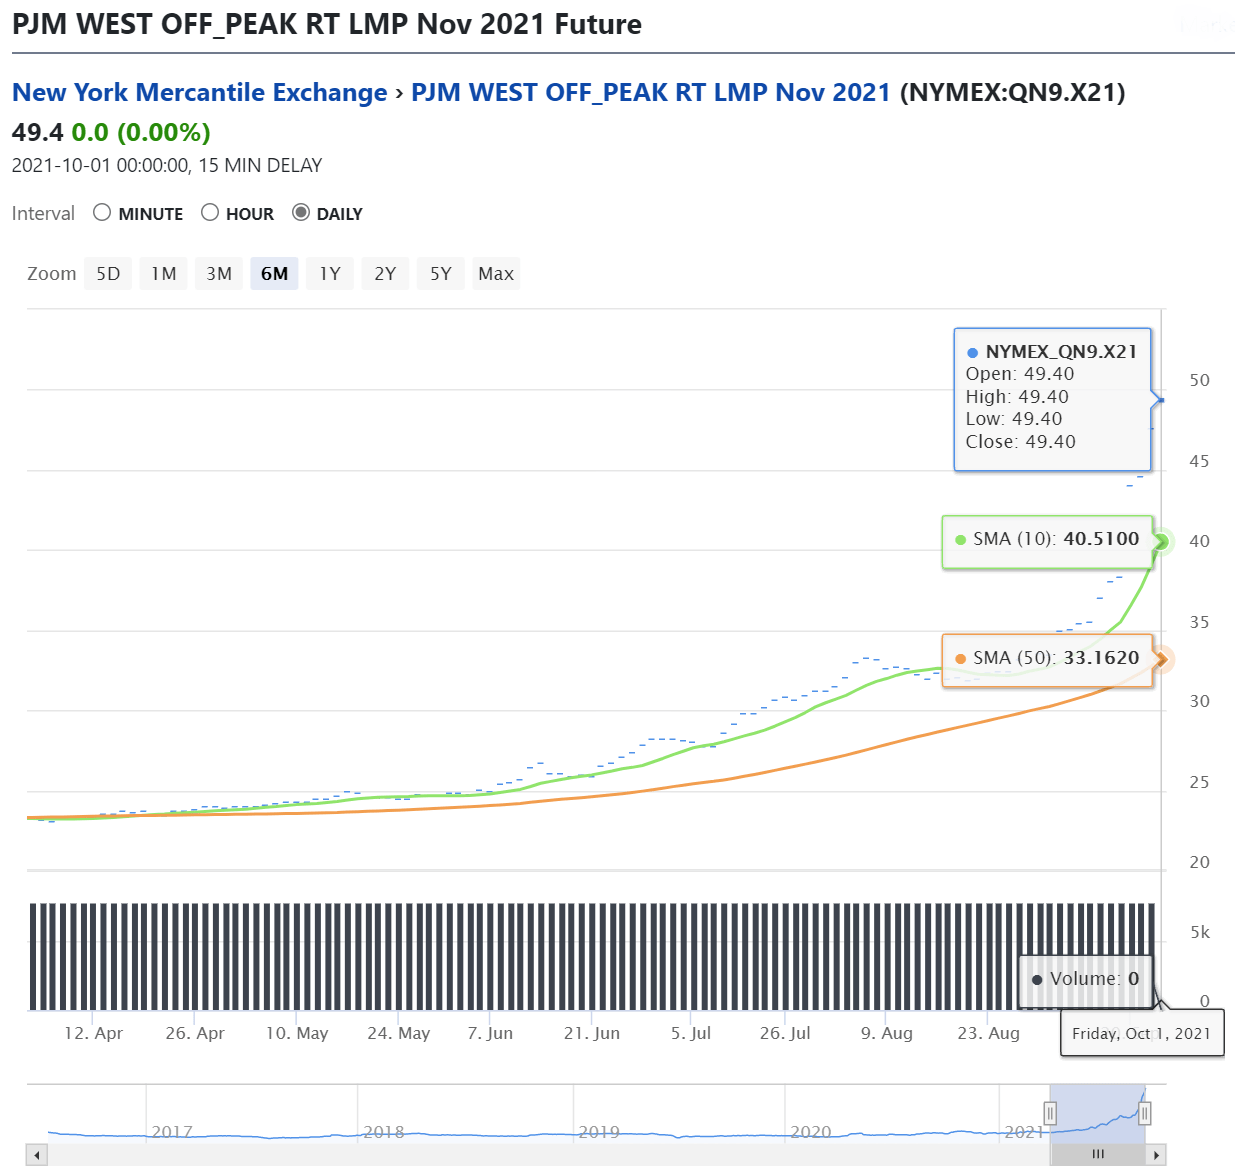This screenshot has width=1235, height=1171.
Task: Select the MINUTE interval radio button
Action: [102, 213]
